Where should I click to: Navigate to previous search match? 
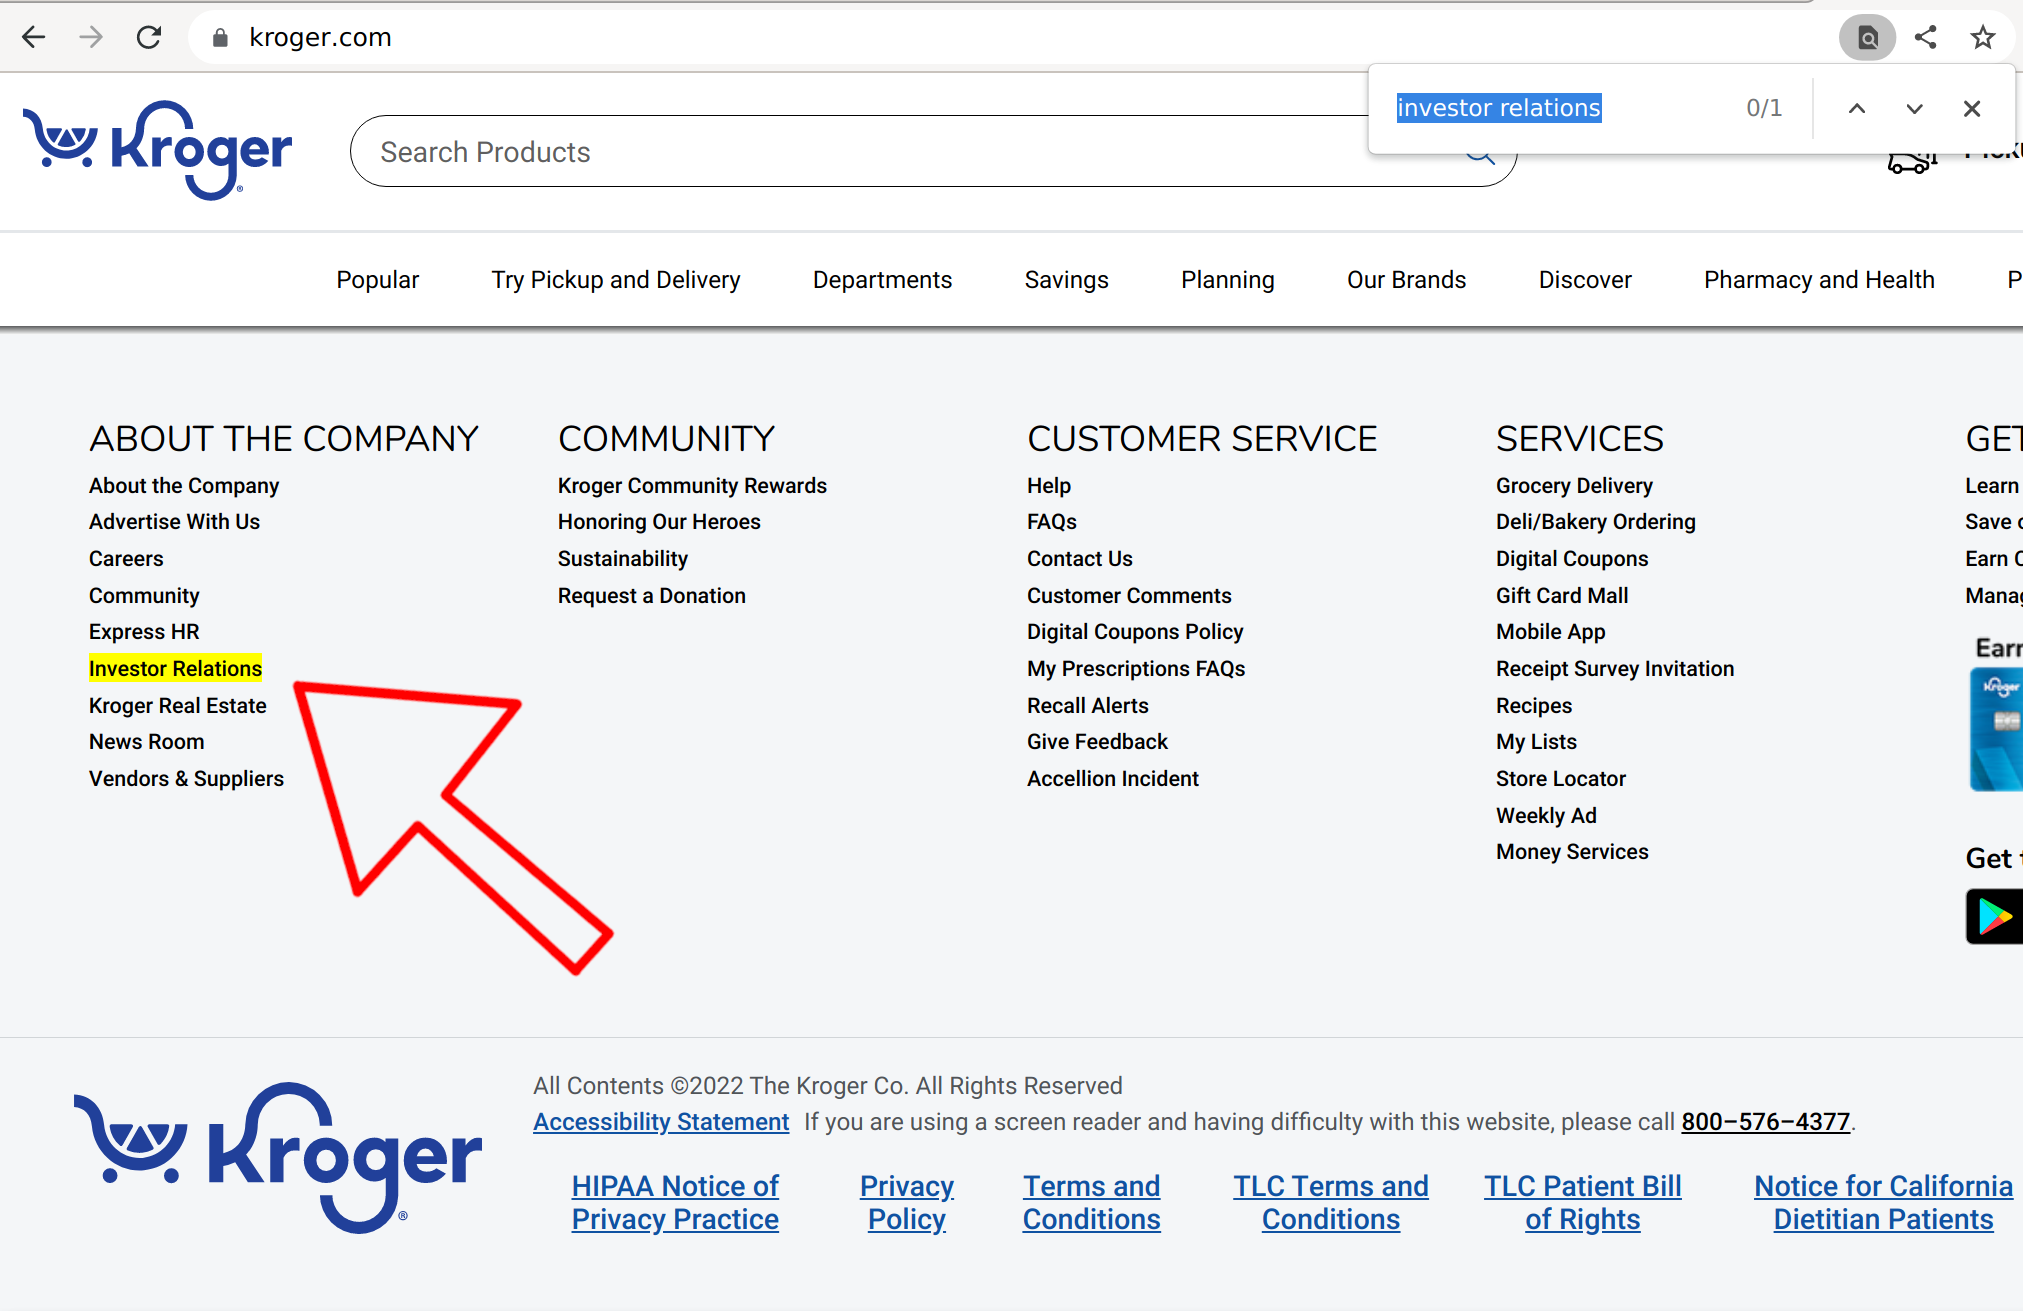[x=1855, y=108]
